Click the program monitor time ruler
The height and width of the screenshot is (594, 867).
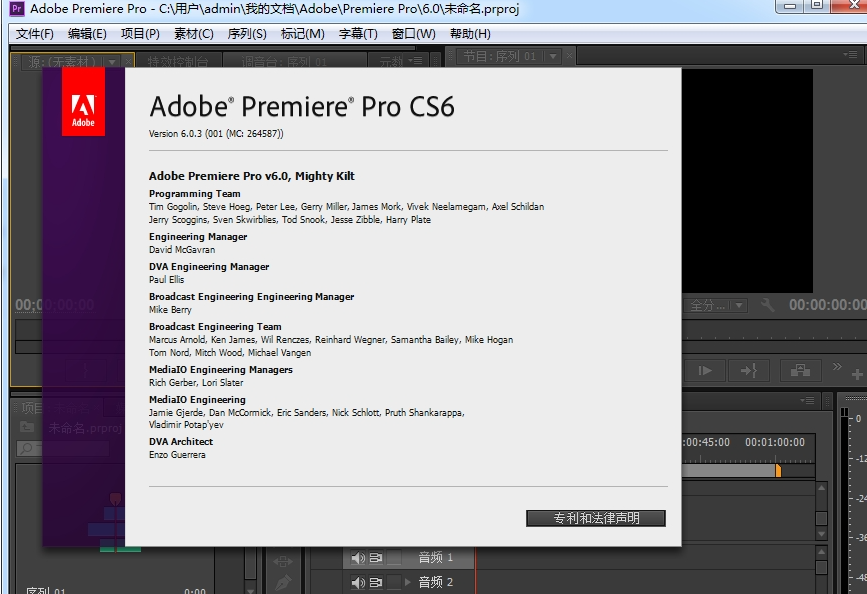(x=774, y=331)
